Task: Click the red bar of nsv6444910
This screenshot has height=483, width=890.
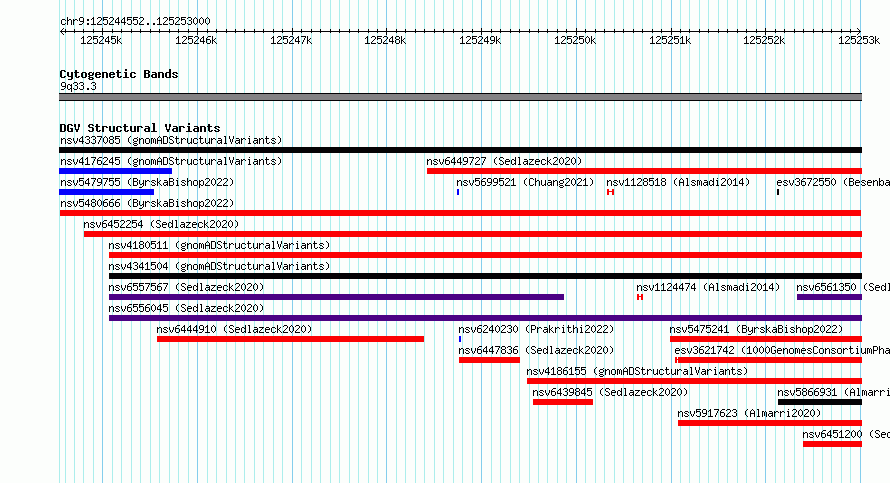Action: click(291, 339)
